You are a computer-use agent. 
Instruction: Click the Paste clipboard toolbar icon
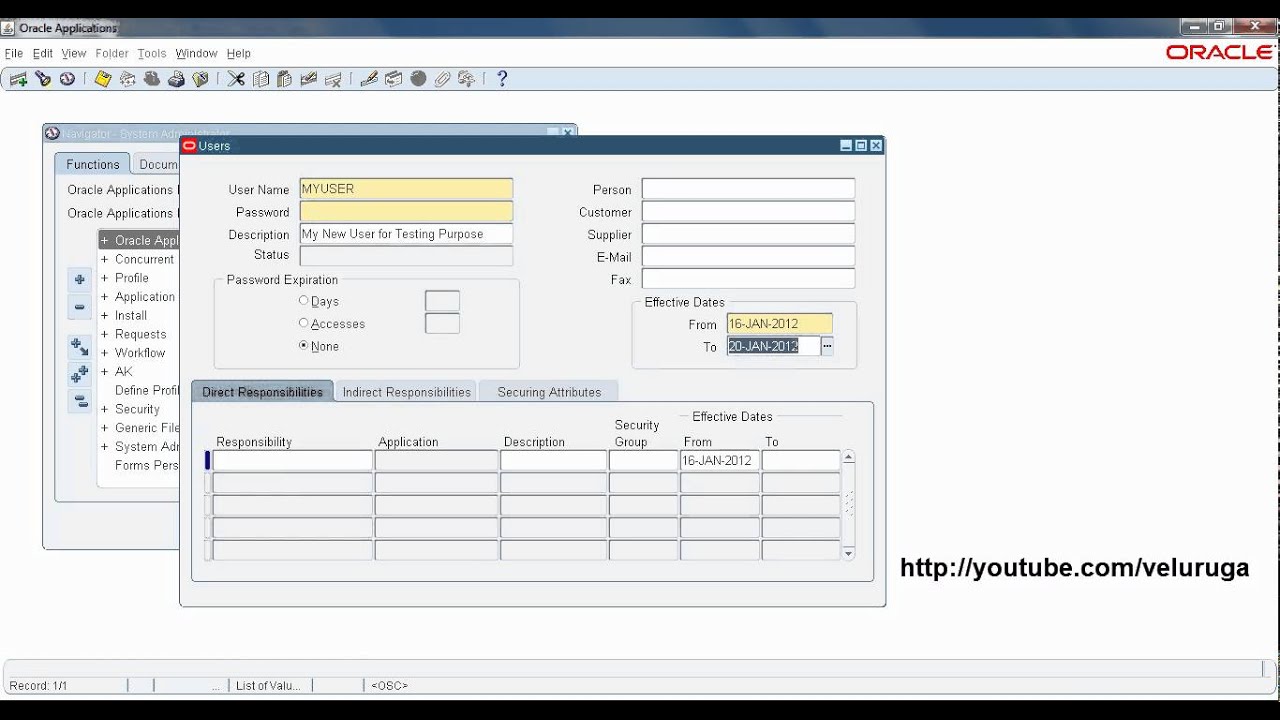tap(284, 79)
